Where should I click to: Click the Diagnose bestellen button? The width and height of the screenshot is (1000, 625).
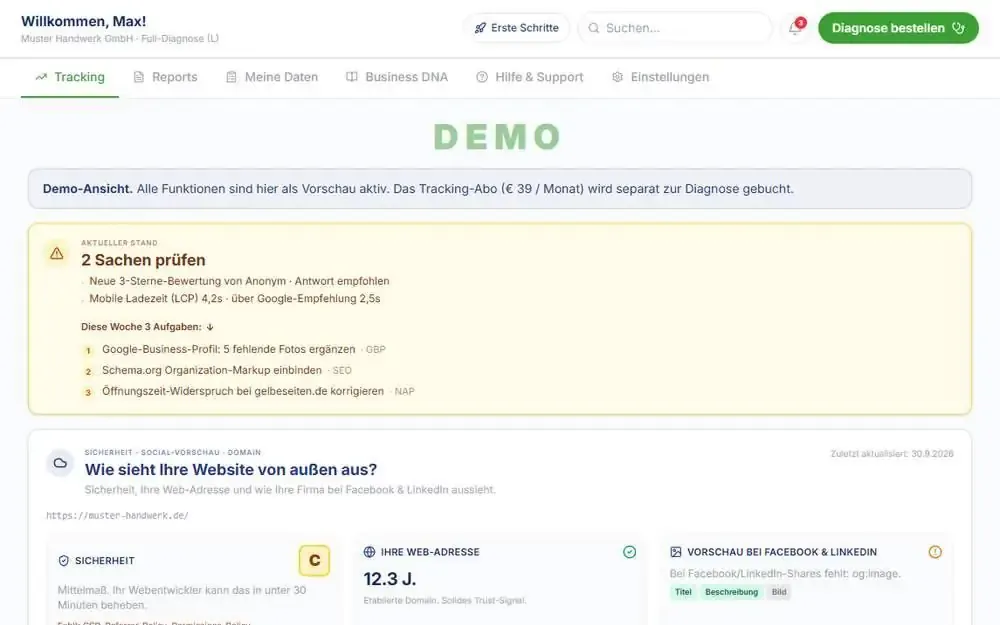pos(898,28)
